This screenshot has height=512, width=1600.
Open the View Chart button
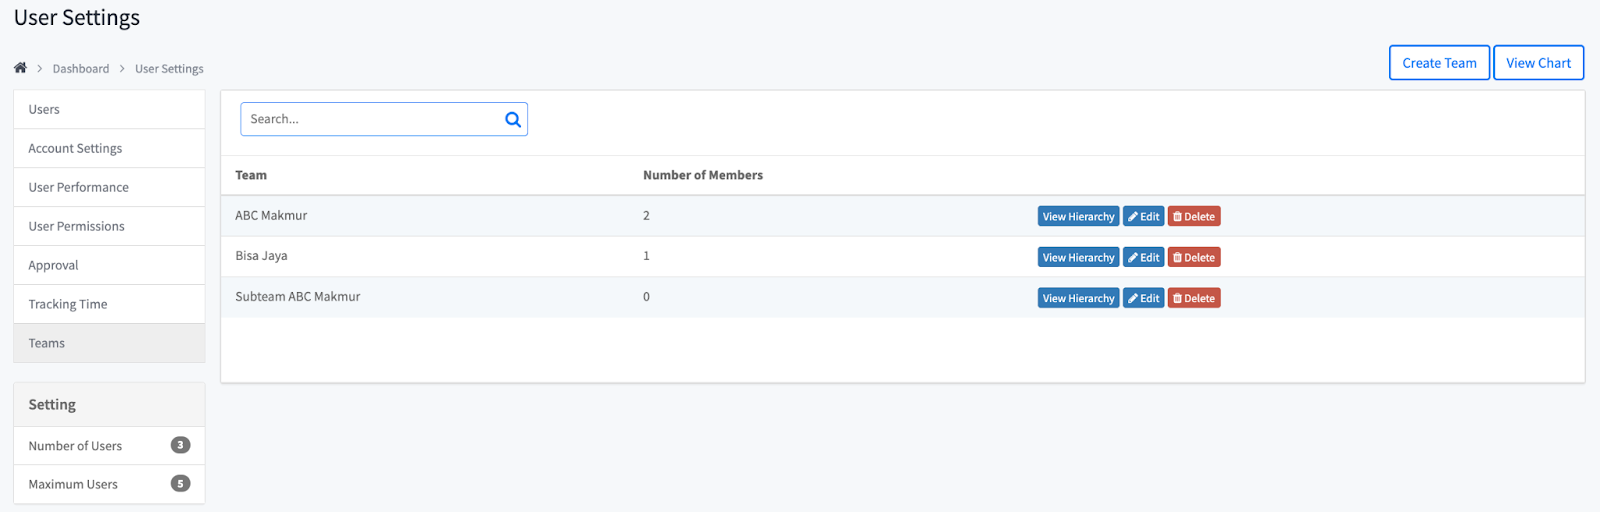point(1538,63)
